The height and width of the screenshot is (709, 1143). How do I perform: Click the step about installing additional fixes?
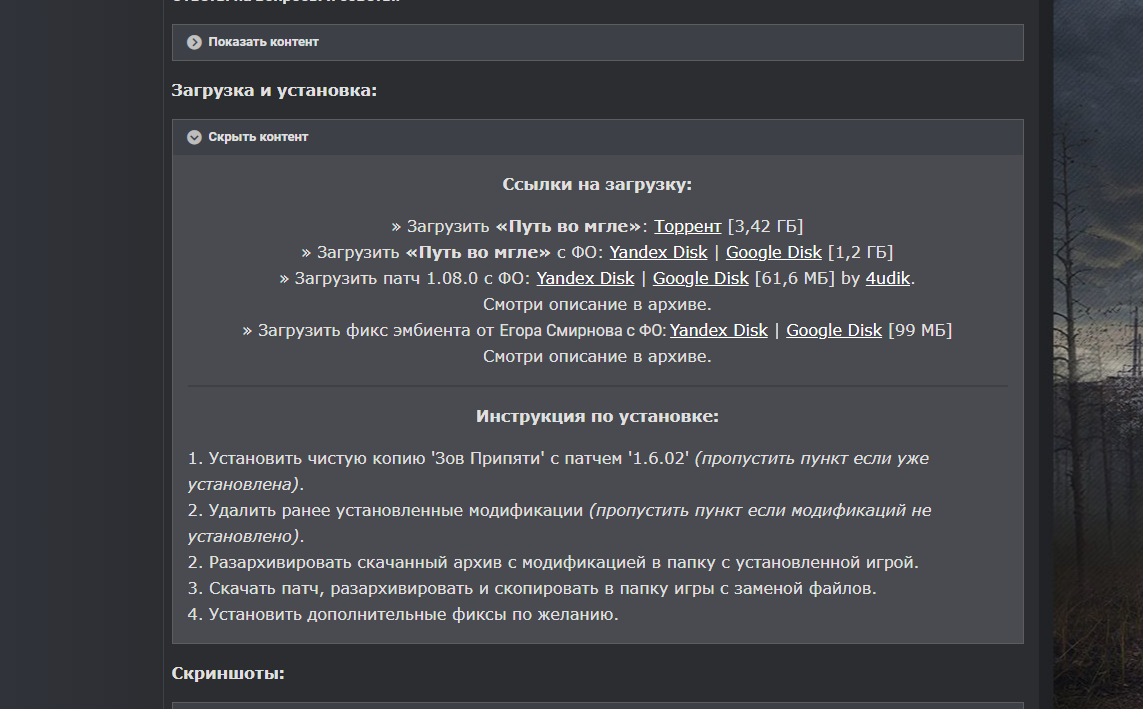click(x=403, y=614)
